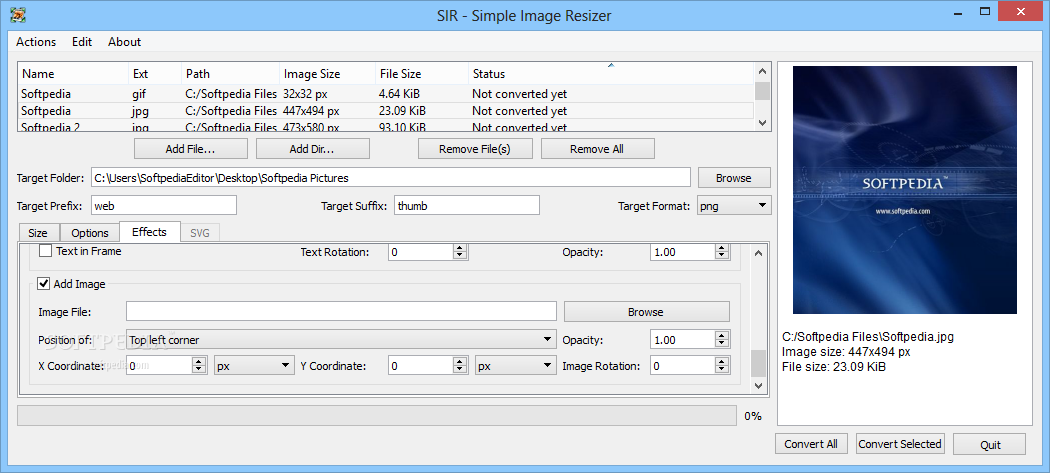Click the SIR app icon in title bar
This screenshot has height=473, width=1050.
(17, 14)
